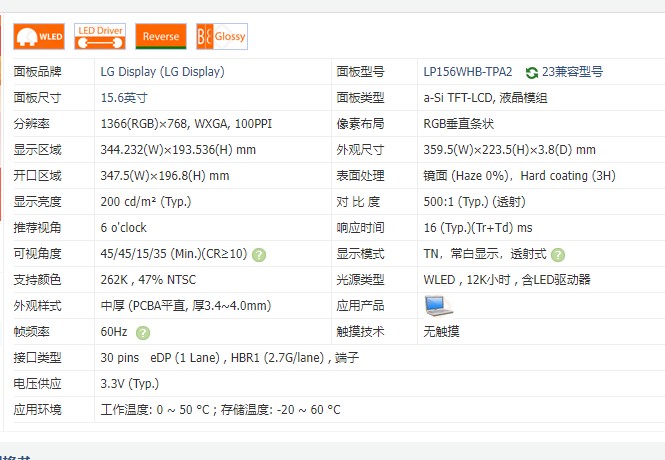Click the 15.6英寸 panel size link
Viewport: 665px width, 460px height.
pos(124,98)
